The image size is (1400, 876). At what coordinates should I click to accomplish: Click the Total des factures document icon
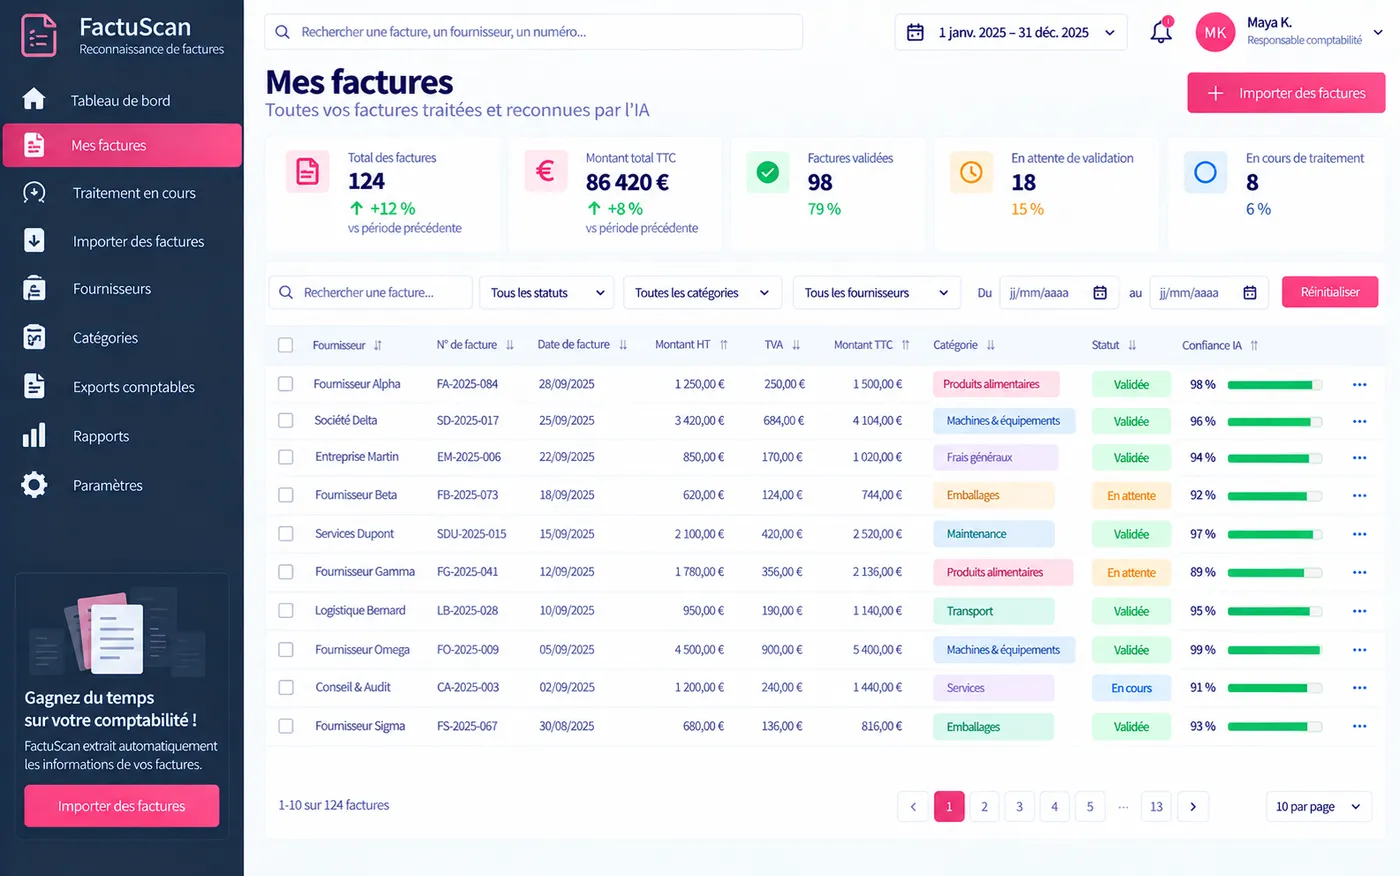[x=308, y=172]
